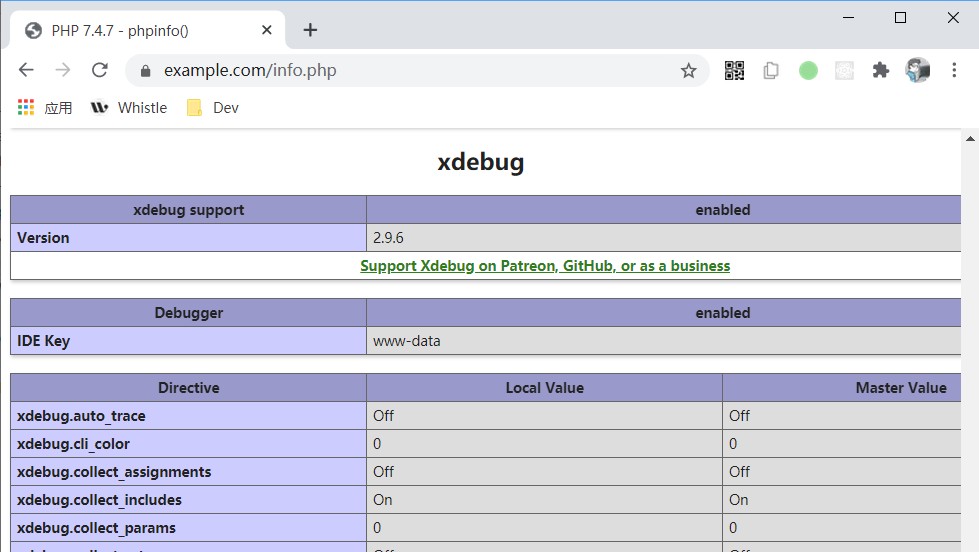This screenshot has width=979, height=552.
Task: Click the xdebug.collect_params directive
Action: coord(96,528)
